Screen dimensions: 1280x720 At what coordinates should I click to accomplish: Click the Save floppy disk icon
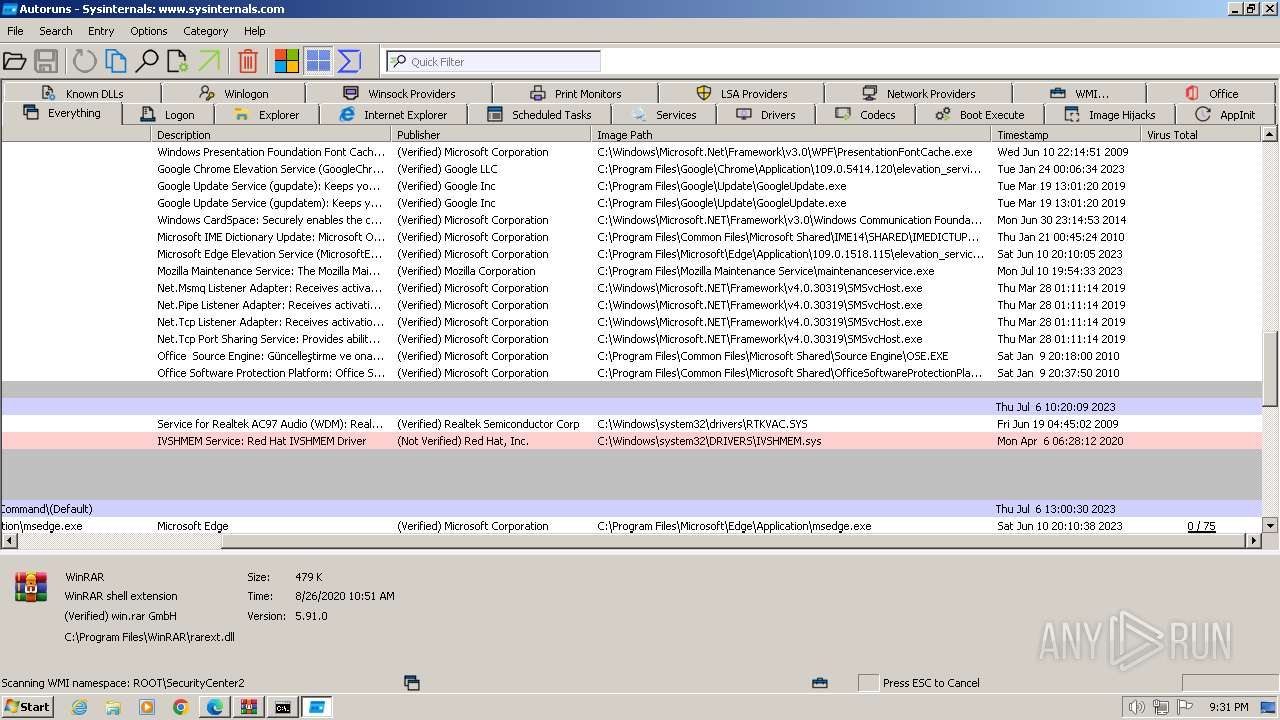click(x=46, y=61)
